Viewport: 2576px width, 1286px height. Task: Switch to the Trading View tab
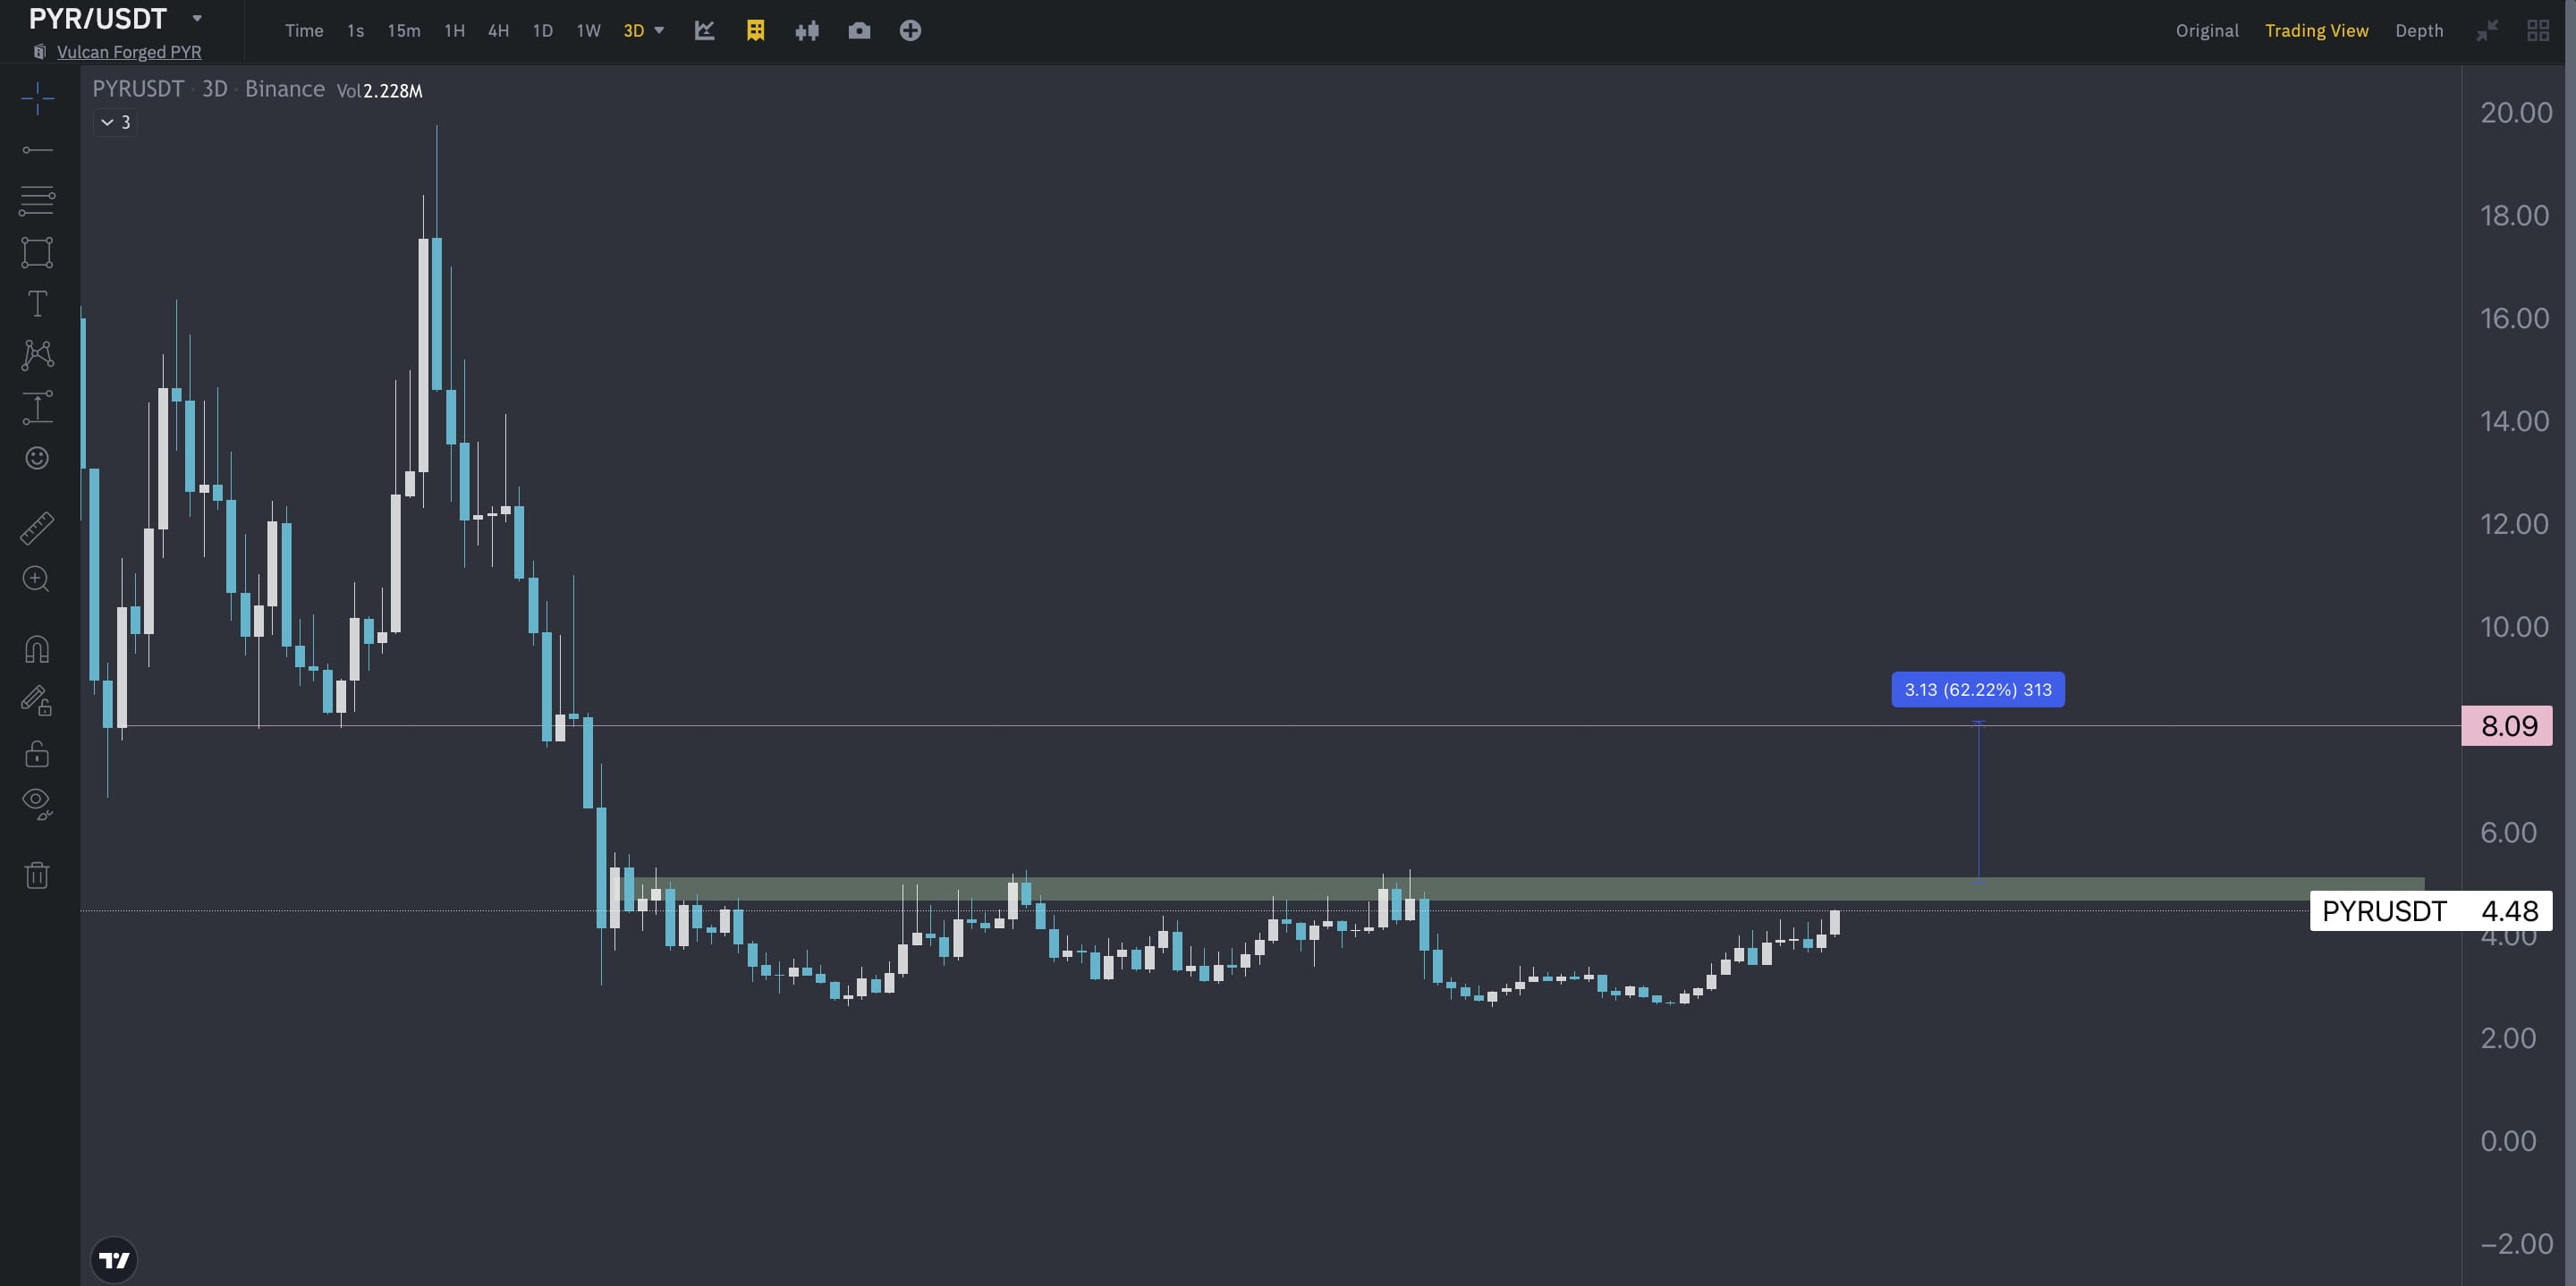click(2316, 31)
